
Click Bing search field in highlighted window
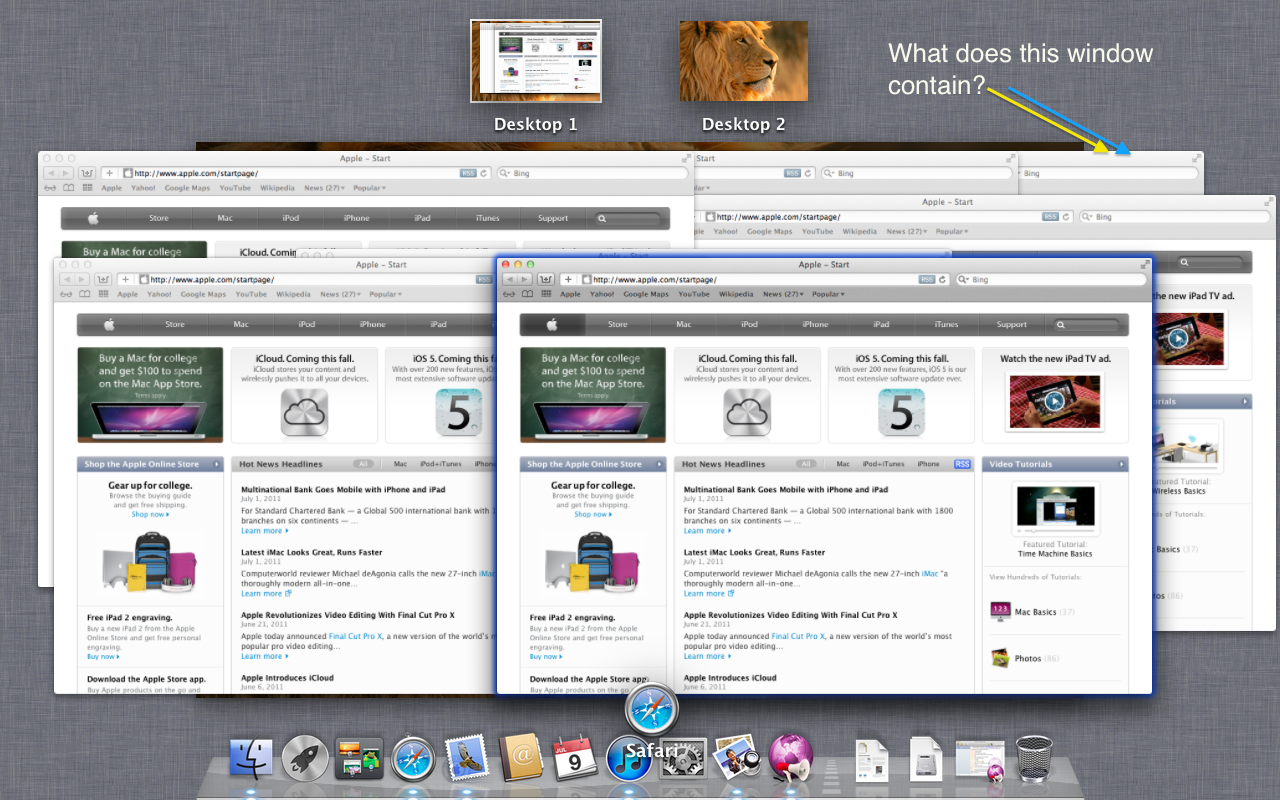point(1050,280)
